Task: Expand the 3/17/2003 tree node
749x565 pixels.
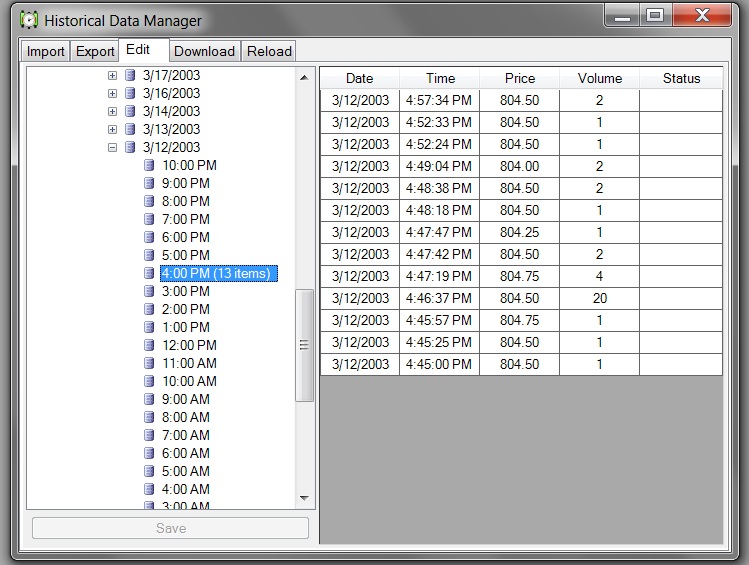Action: pos(112,75)
